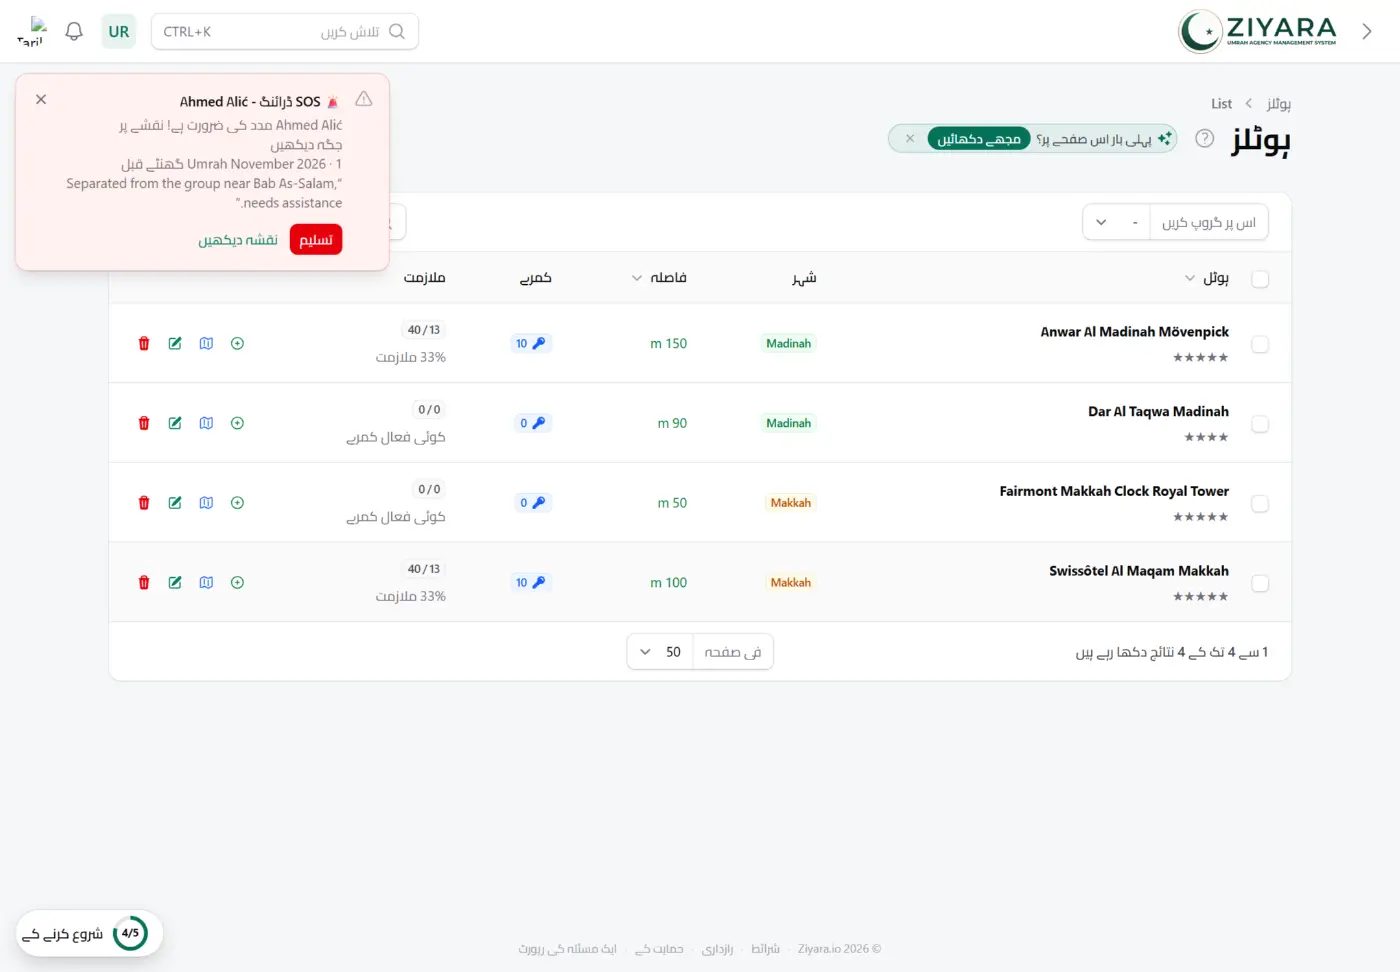Delete the Swissôtel Al Maqam Makkah hotel
The width and height of the screenshot is (1400, 972).
point(144,582)
